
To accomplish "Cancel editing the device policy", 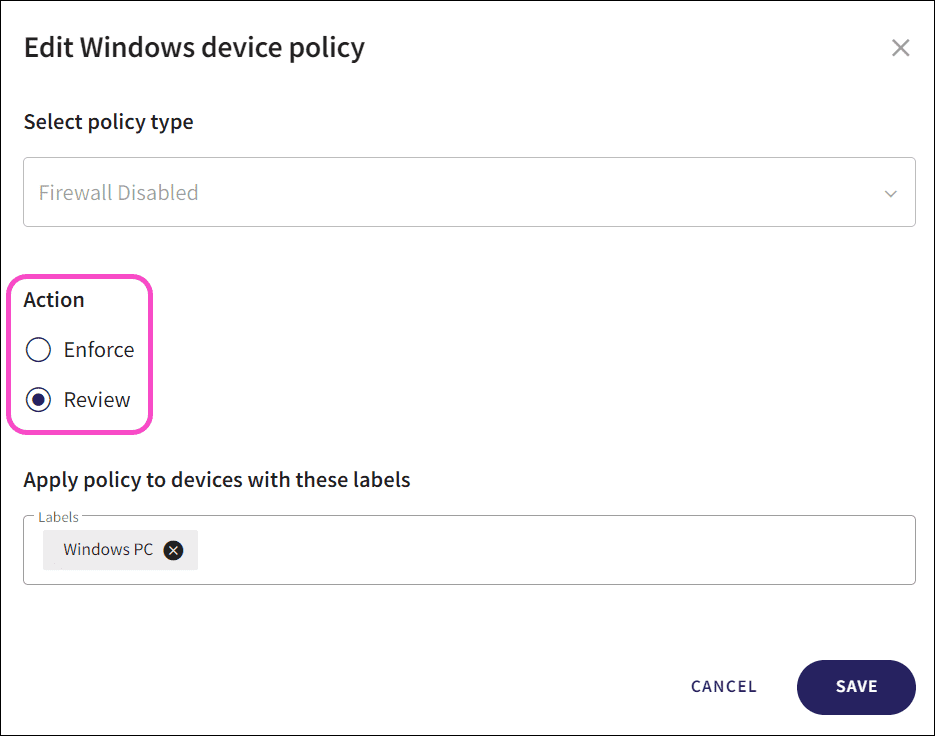I will point(723,687).
